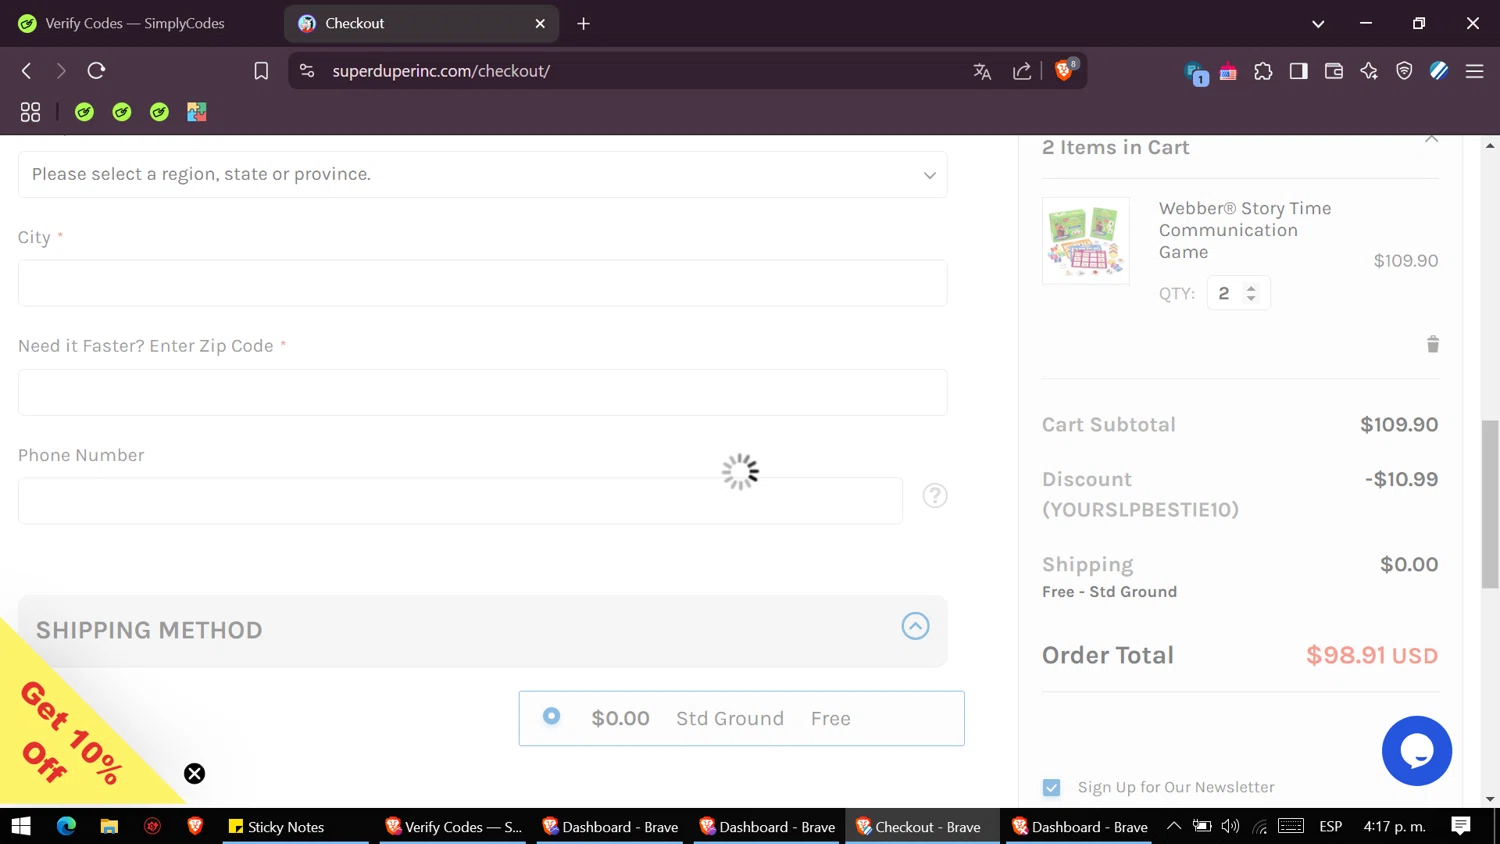1500x844 pixels.
Task: Open the Brave Wallet icon
Action: point(1333,71)
